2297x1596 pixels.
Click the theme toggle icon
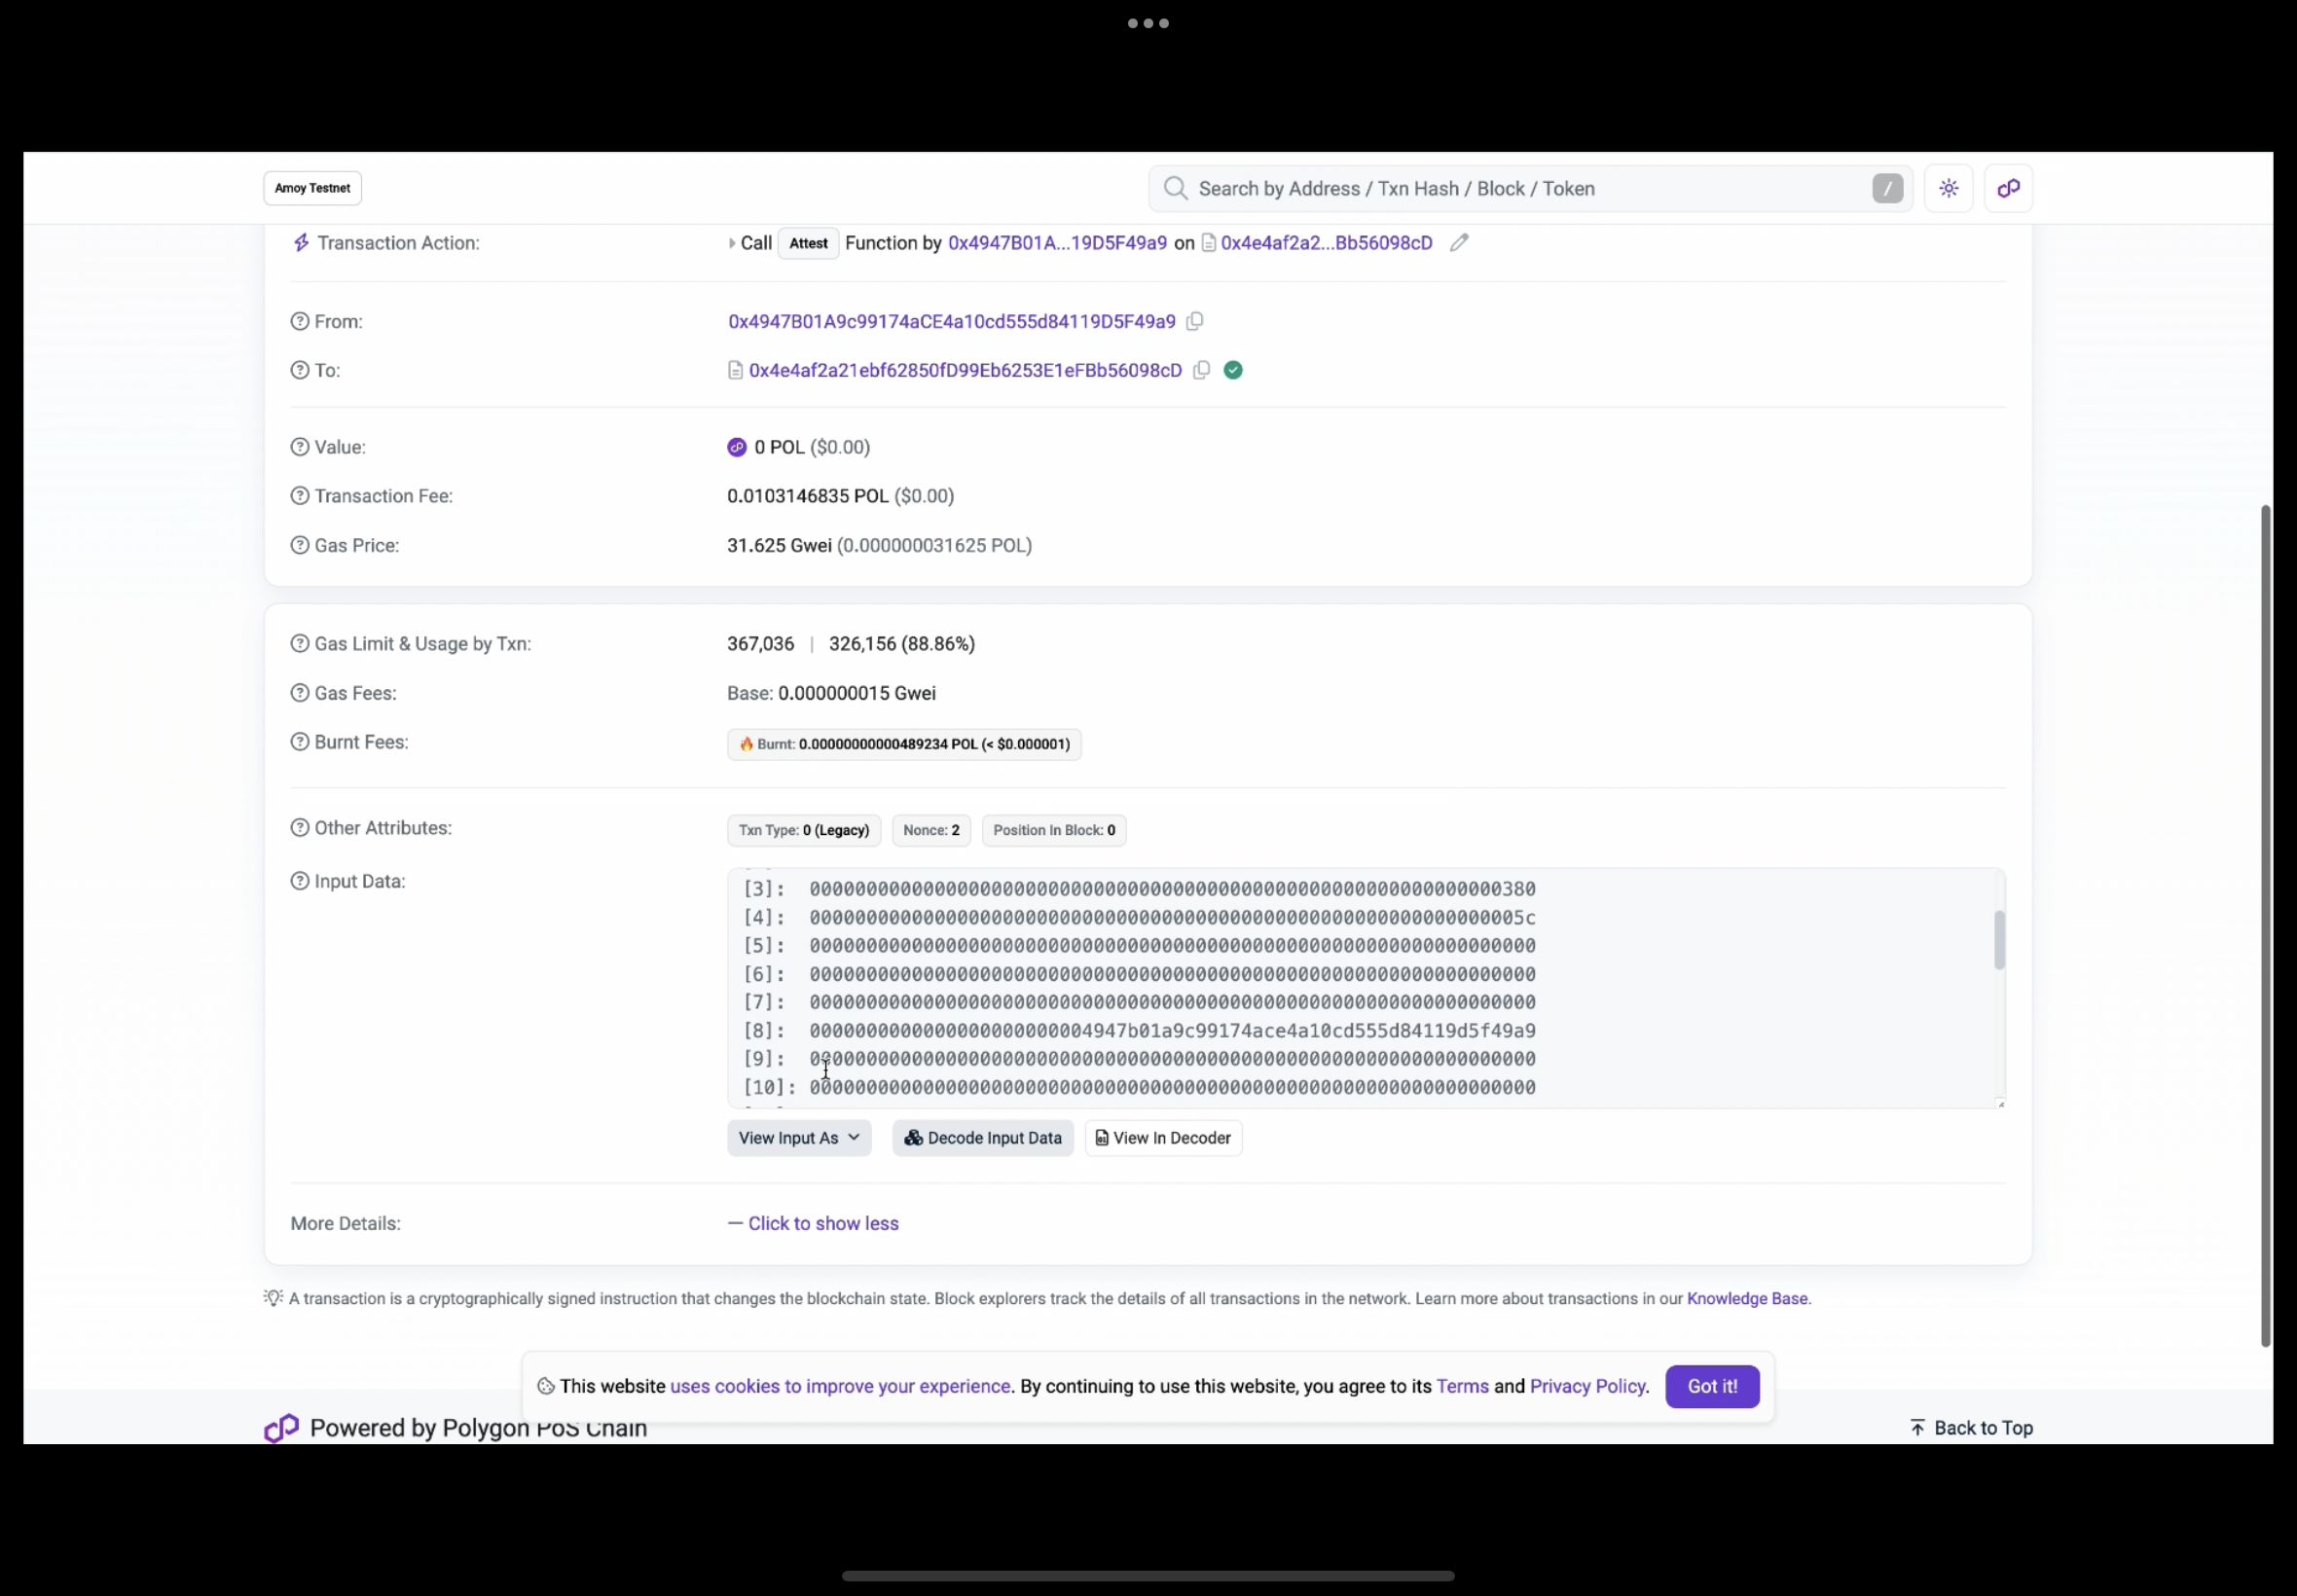click(1948, 187)
